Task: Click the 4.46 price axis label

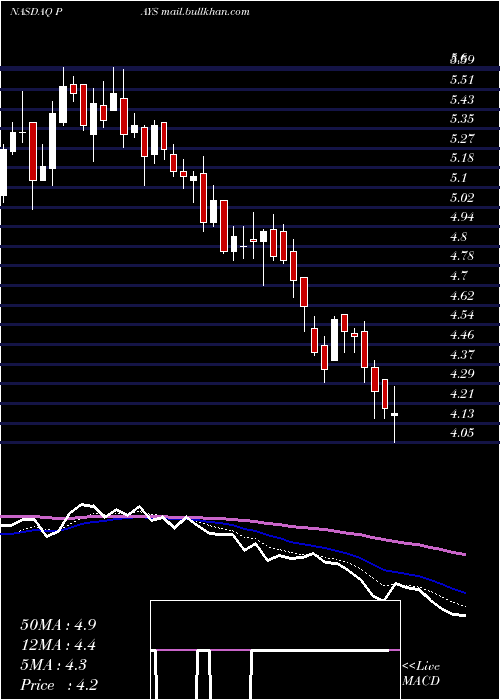Action: point(462,335)
